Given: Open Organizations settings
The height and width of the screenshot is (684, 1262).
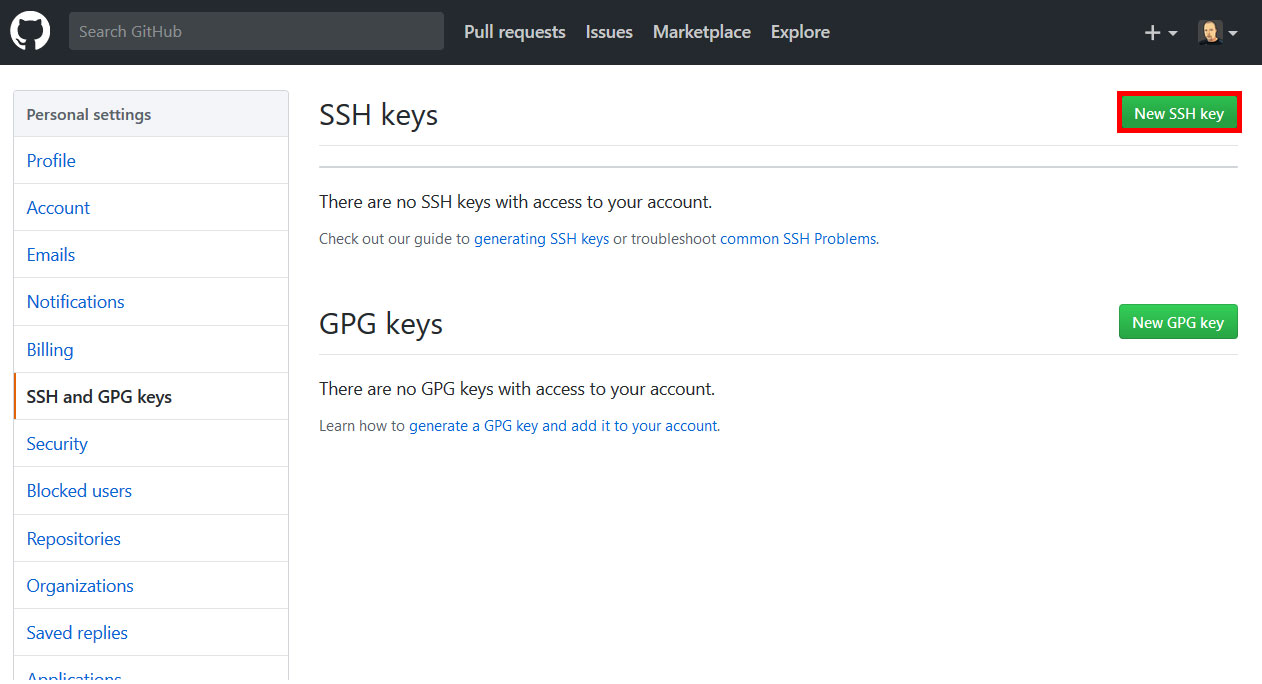Looking at the screenshot, I should coord(151,586).
